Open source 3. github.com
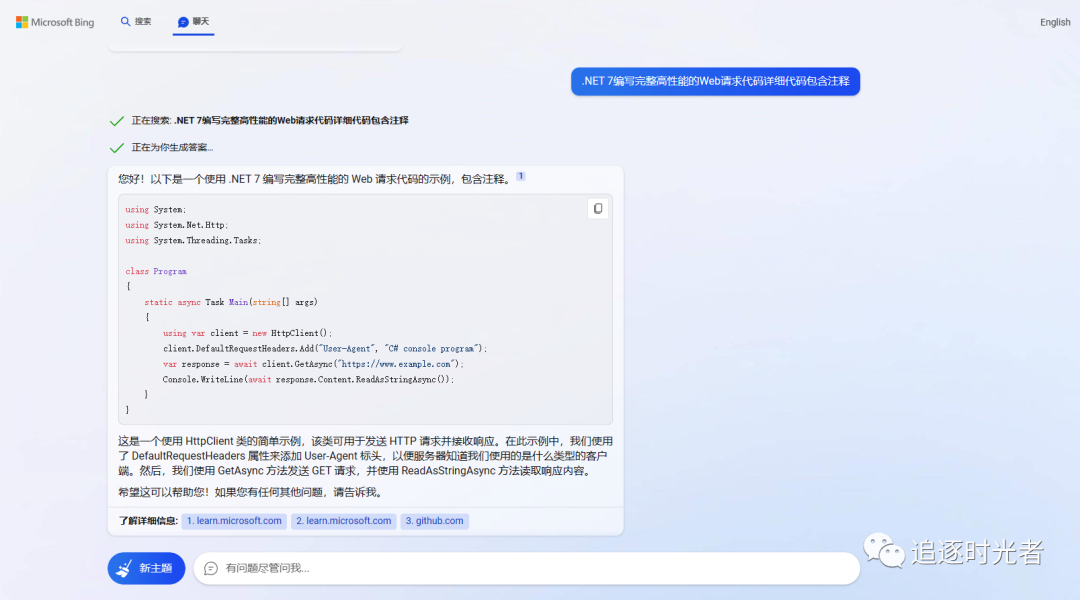Screen dimensions: 1080x600 point(435,521)
